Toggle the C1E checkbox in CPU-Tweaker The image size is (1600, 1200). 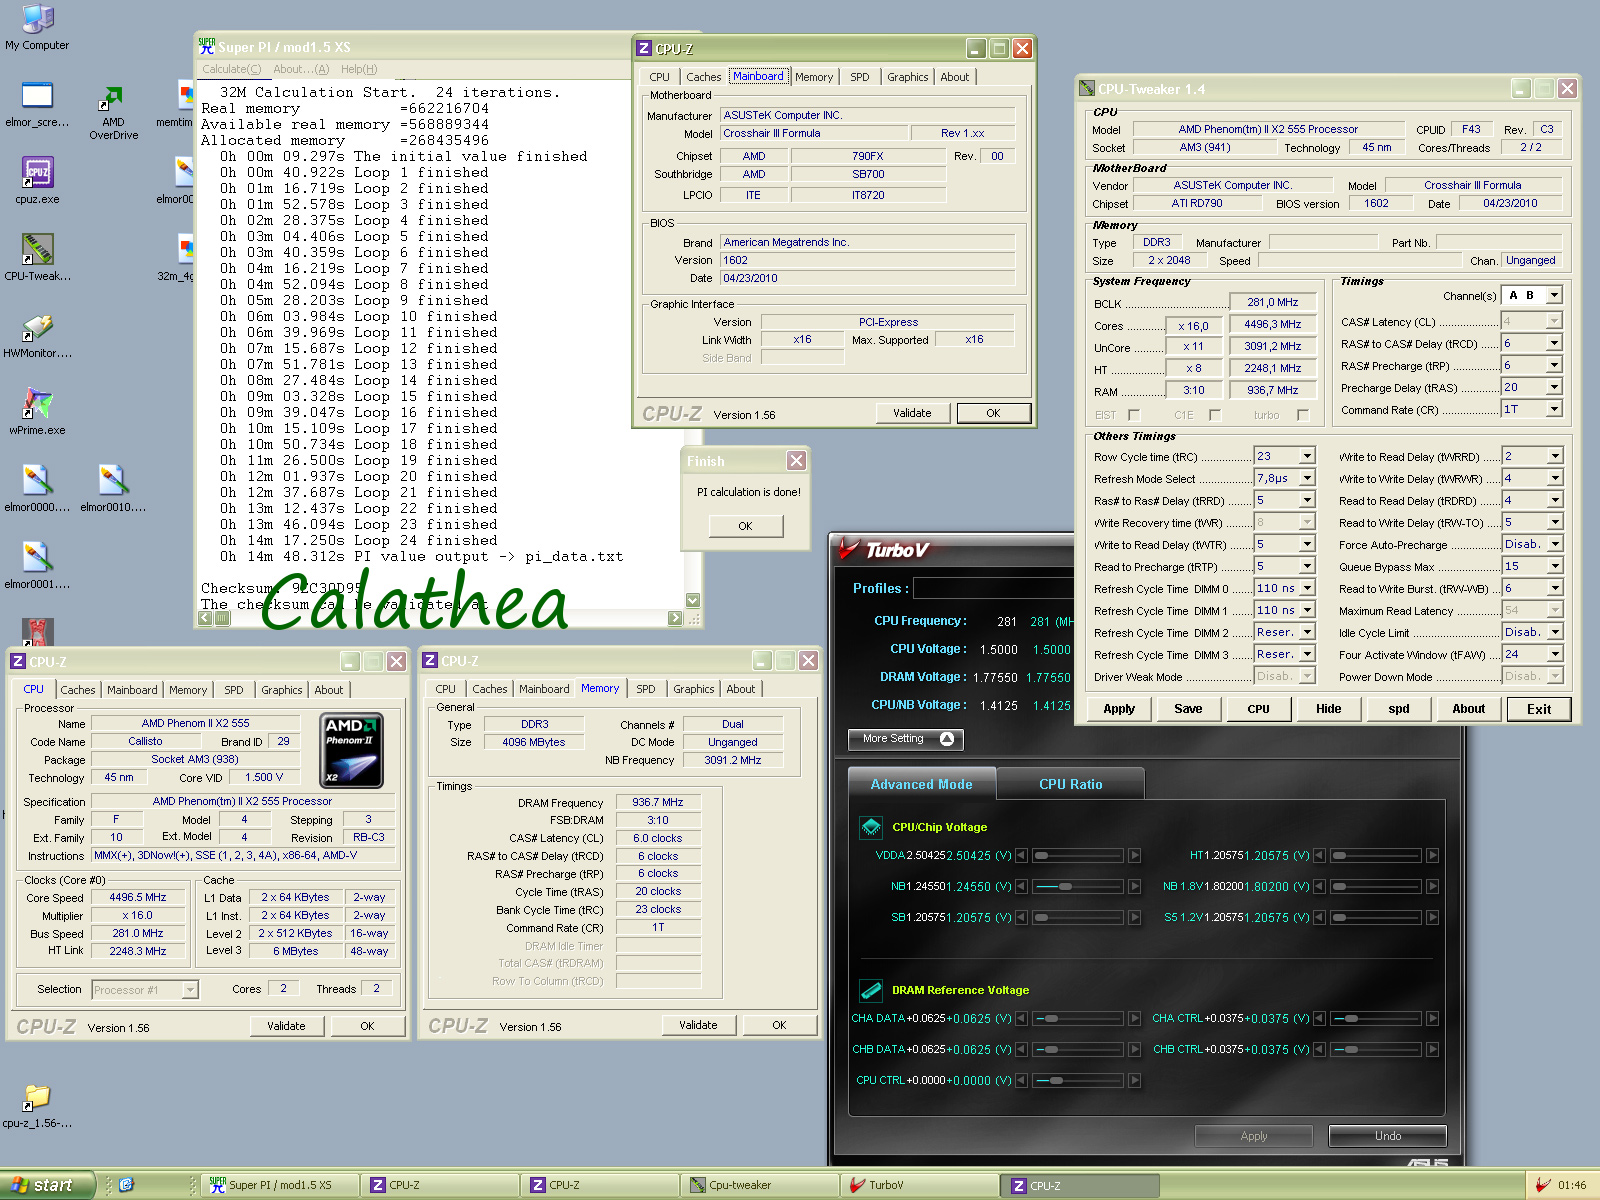[1215, 415]
